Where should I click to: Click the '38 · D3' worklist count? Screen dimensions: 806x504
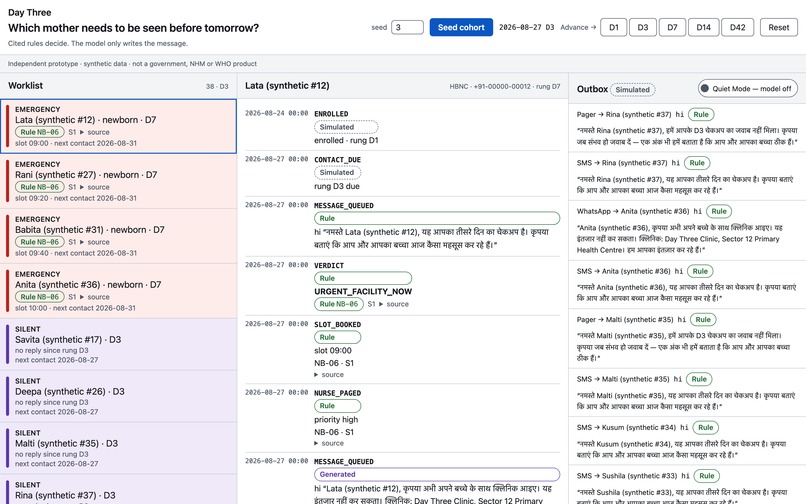coord(217,86)
